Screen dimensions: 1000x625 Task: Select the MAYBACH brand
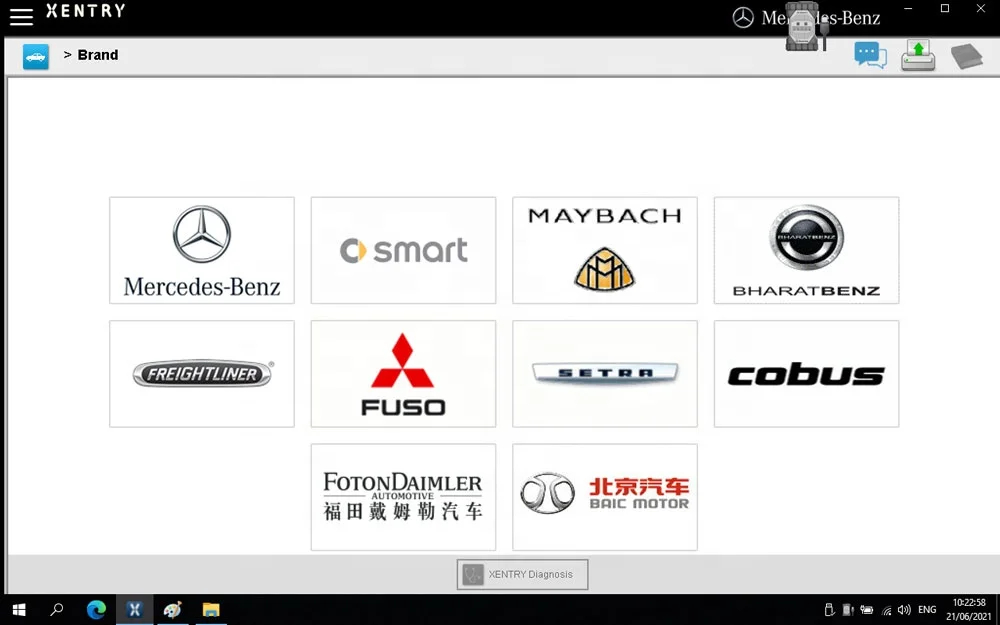point(604,250)
